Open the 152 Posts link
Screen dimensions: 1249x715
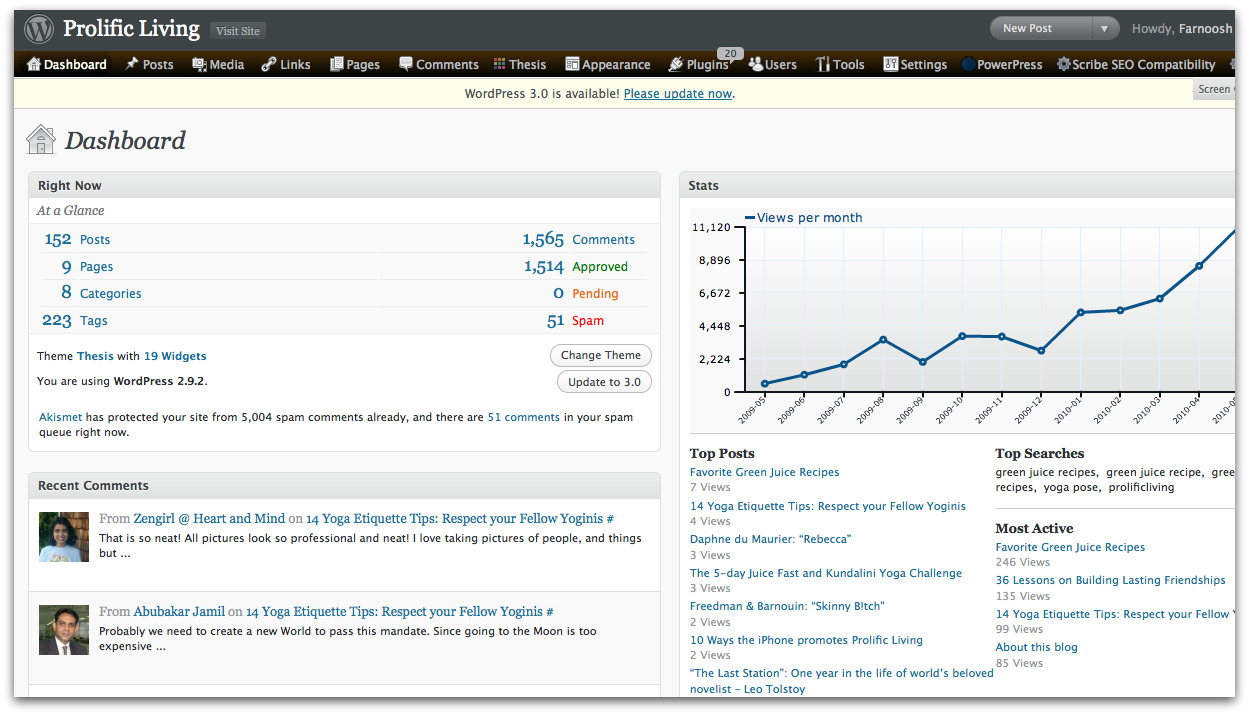pyautogui.click(x=77, y=239)
